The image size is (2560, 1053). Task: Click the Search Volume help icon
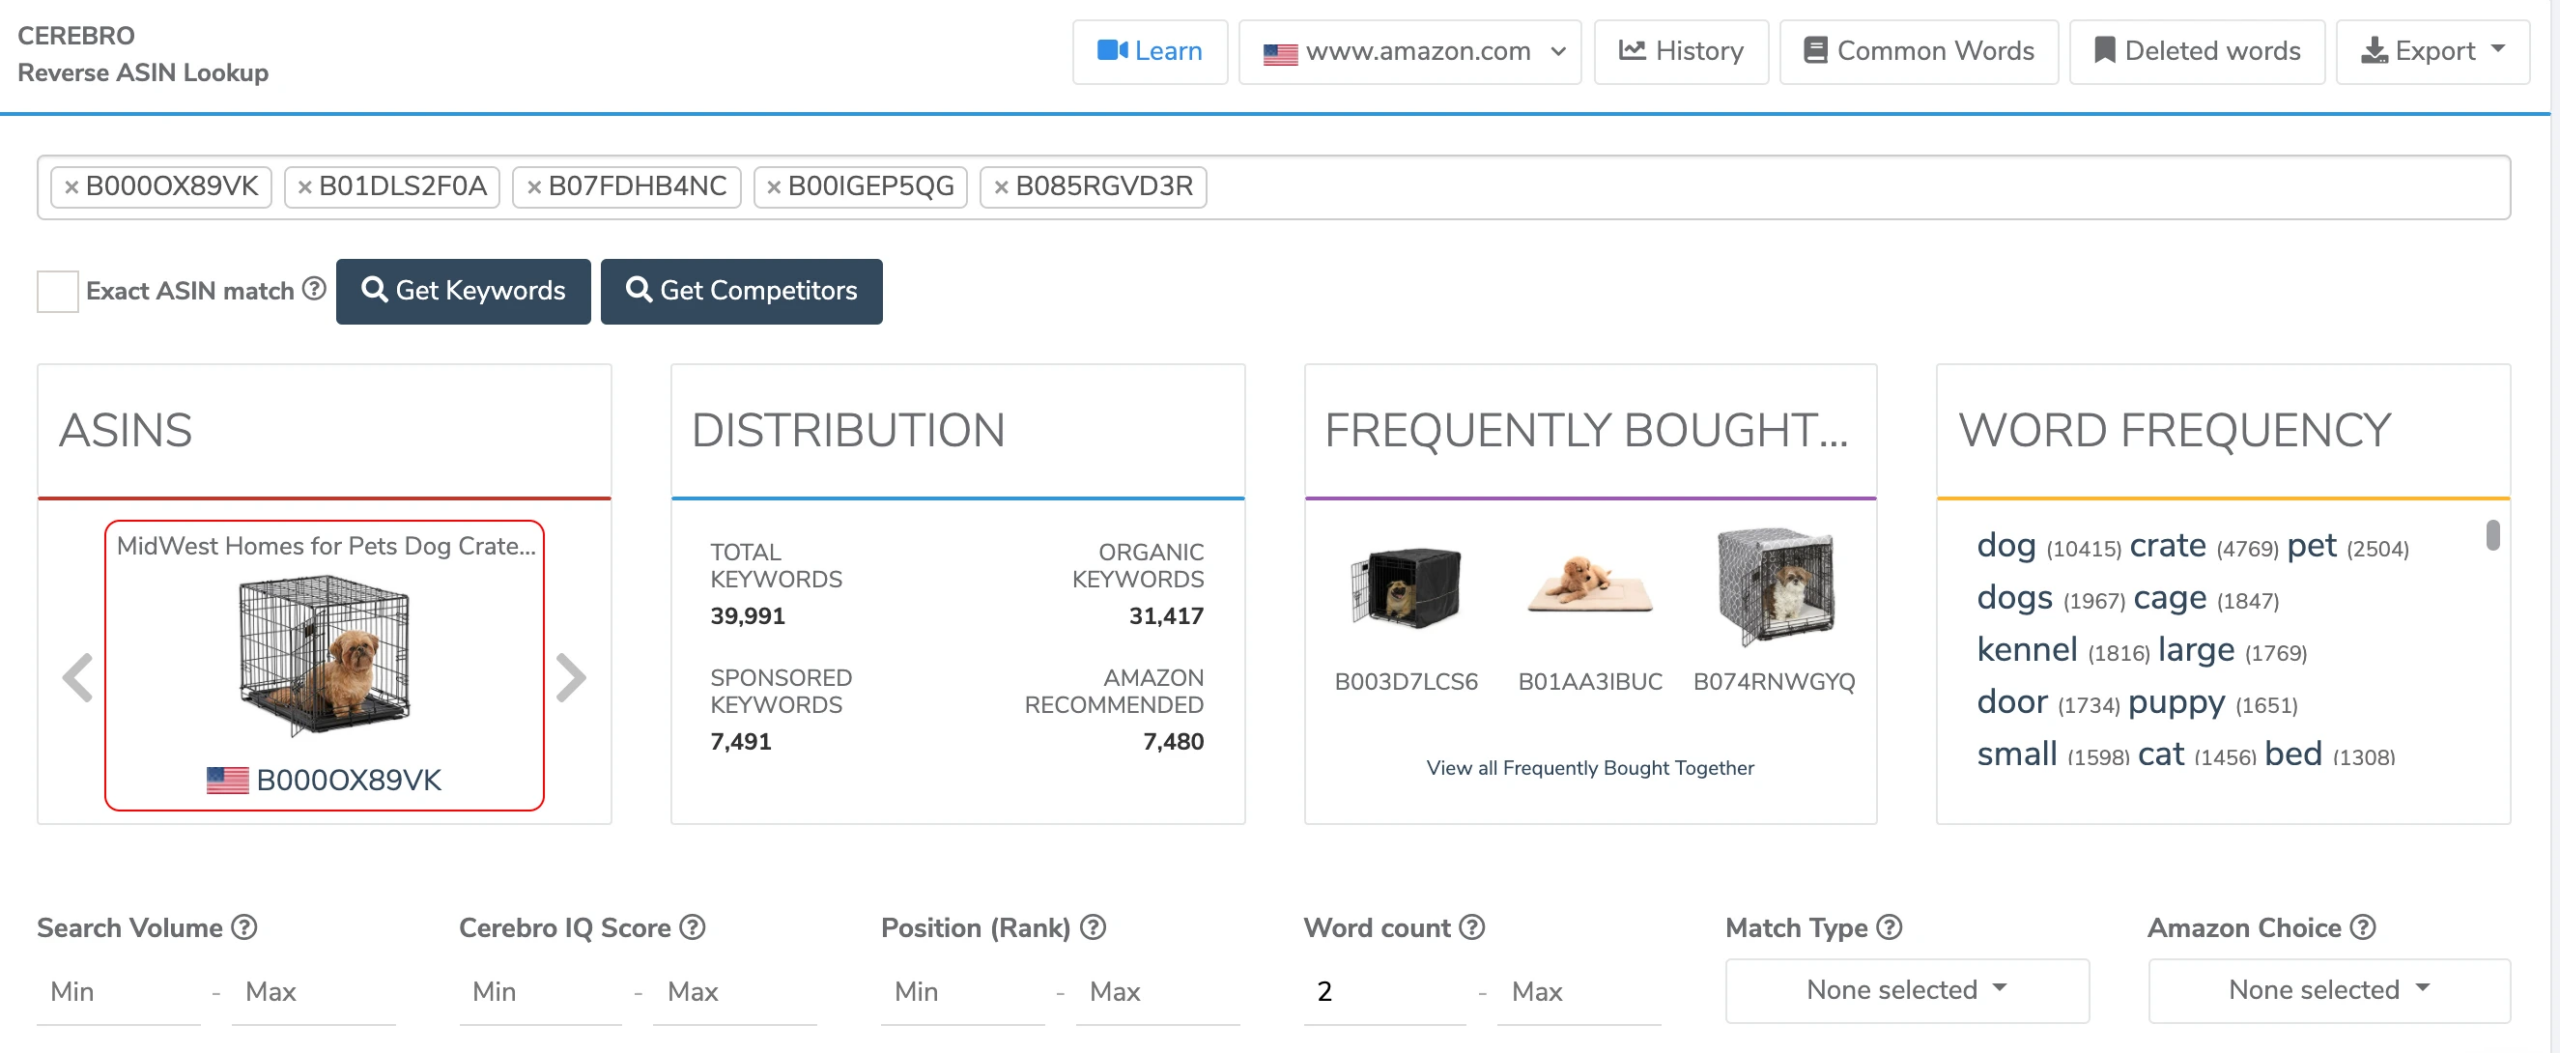click(x=245, y=927)
